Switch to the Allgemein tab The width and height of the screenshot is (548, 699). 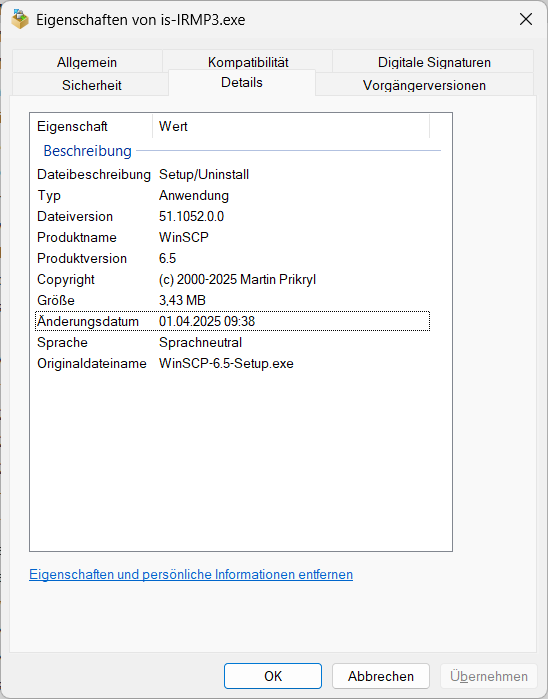tap(87, 62)
